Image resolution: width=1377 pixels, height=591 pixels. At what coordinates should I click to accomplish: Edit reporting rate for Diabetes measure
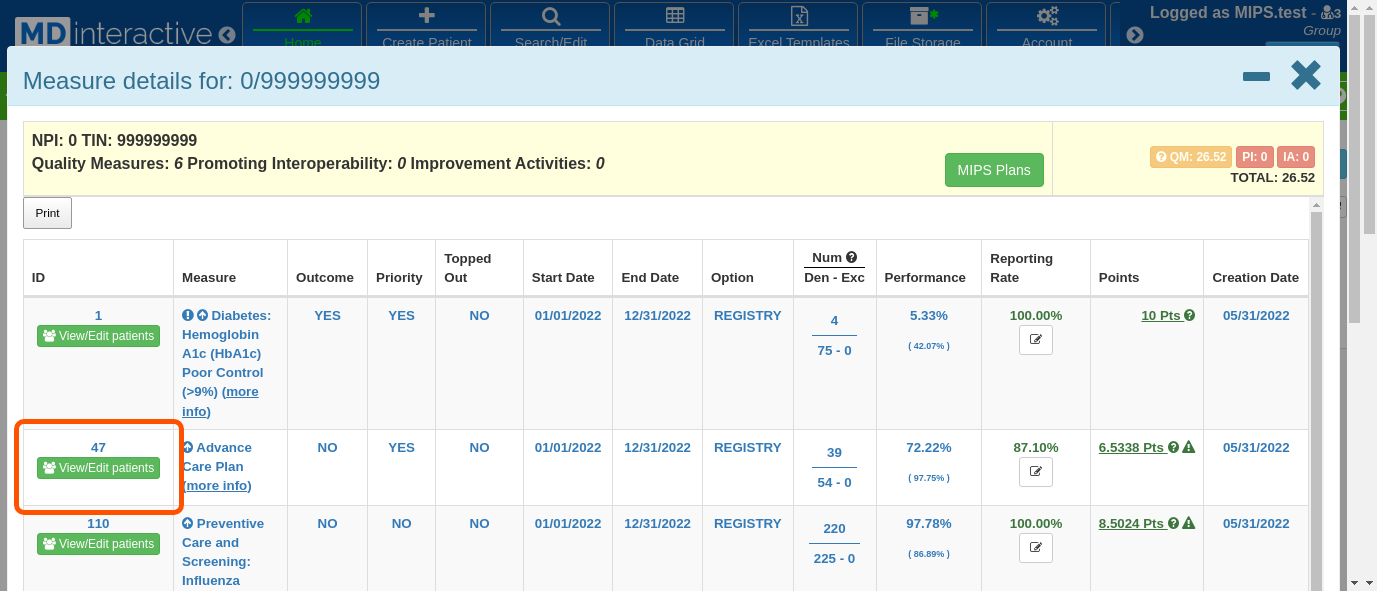click(1035, 340)
